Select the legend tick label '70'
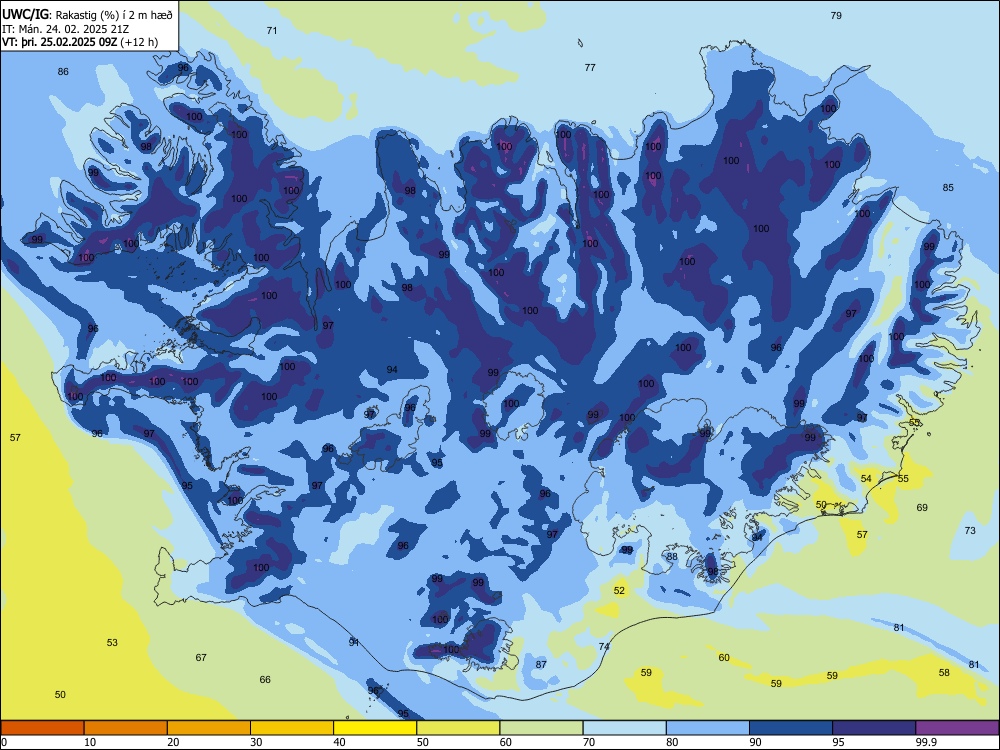This screenshot has width=1000, height=750. coord(589,742)
